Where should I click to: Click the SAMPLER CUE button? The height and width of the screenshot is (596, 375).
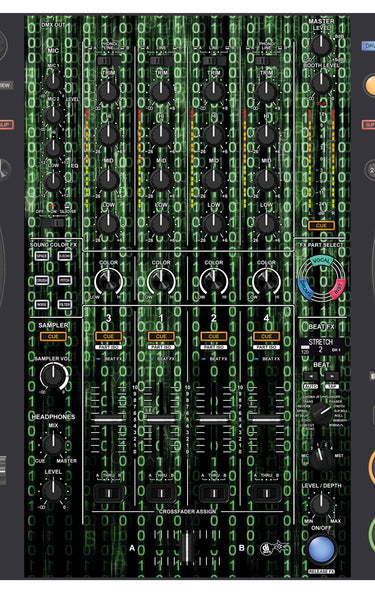53,336
